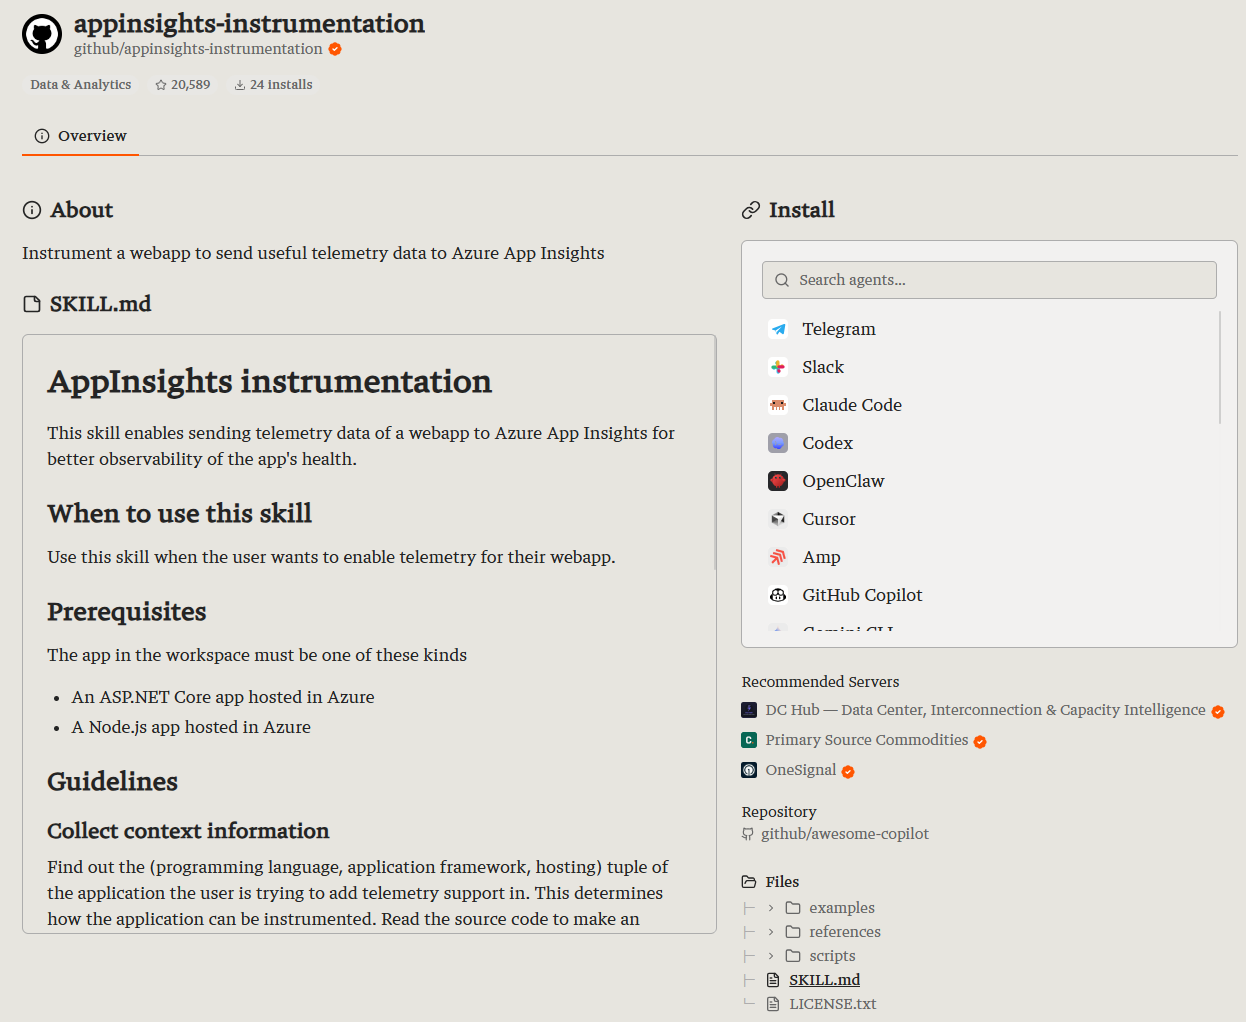Image resolution: width=1246 pixels, height=1022 pixels.
Task: Click the repository fork icon beside github/awesome-copilot
Action: 748,834
